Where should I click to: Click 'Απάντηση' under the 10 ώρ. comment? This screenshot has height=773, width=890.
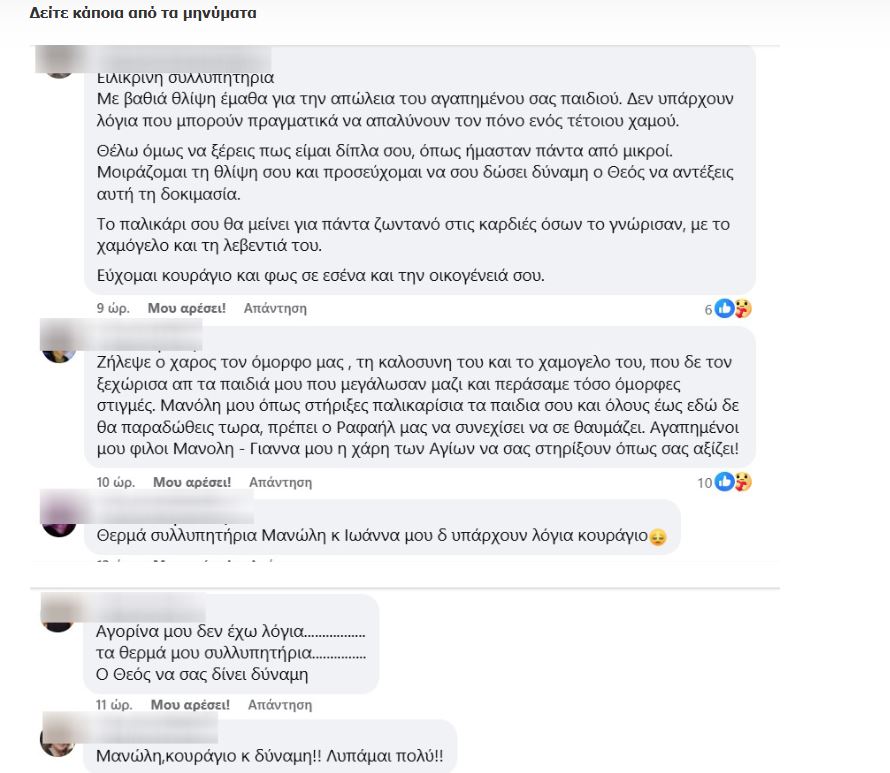[280, 482]
